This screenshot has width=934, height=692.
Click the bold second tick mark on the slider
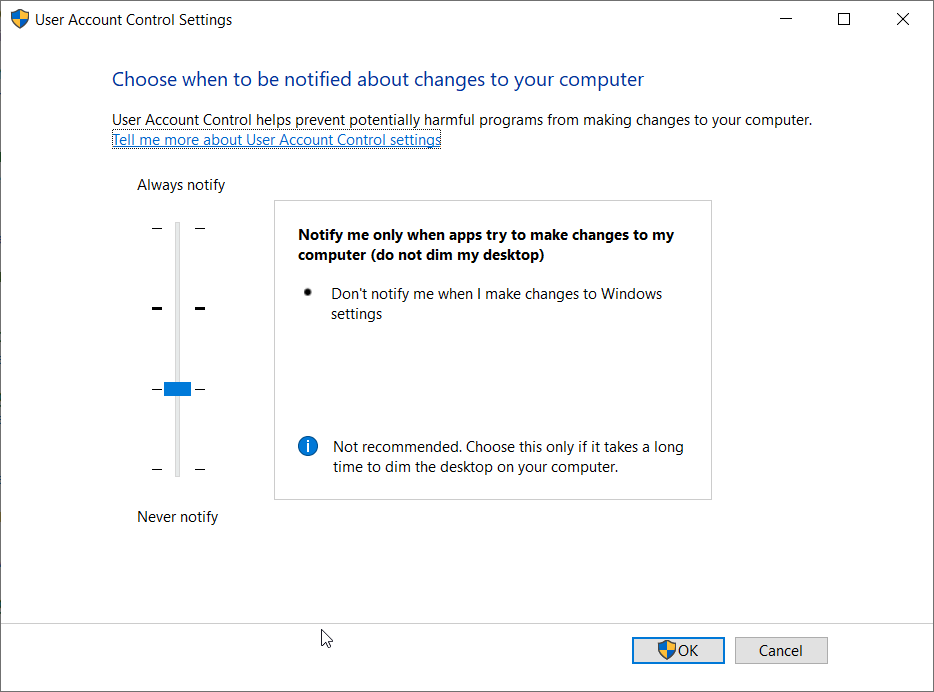[178, 308]
